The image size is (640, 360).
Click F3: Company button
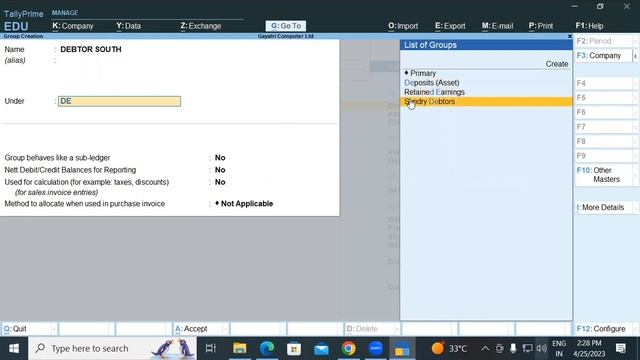[x=604, y=56]
